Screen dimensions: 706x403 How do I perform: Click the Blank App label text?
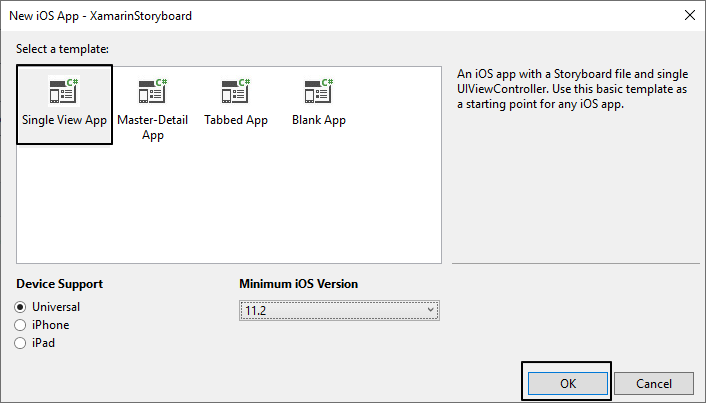(x=319, y=120)
